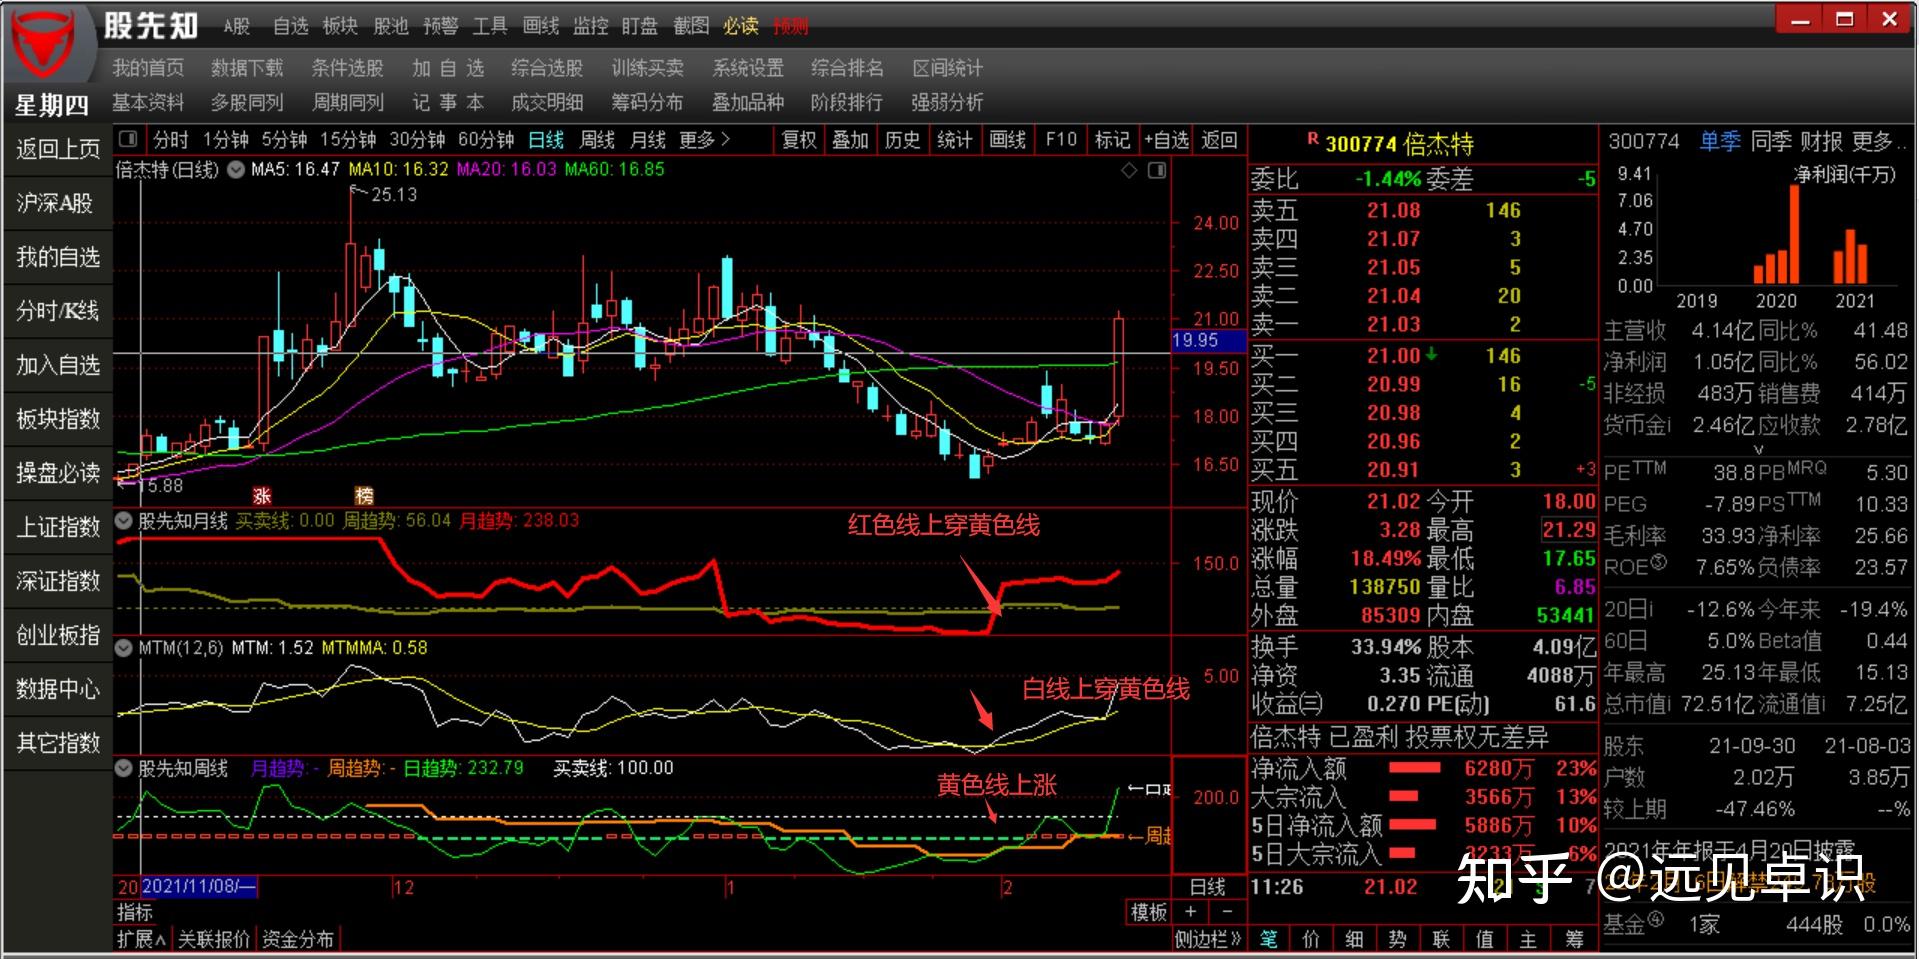Open 操盘必读 in the left sidebar
The image size is (1919, 959).
click(58, 473)
